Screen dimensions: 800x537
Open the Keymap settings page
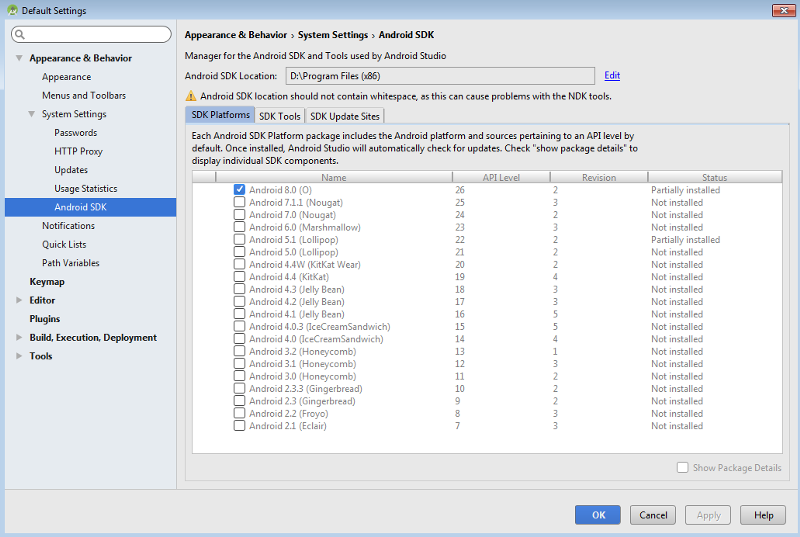pyautogui.click(x=47, y=282)
